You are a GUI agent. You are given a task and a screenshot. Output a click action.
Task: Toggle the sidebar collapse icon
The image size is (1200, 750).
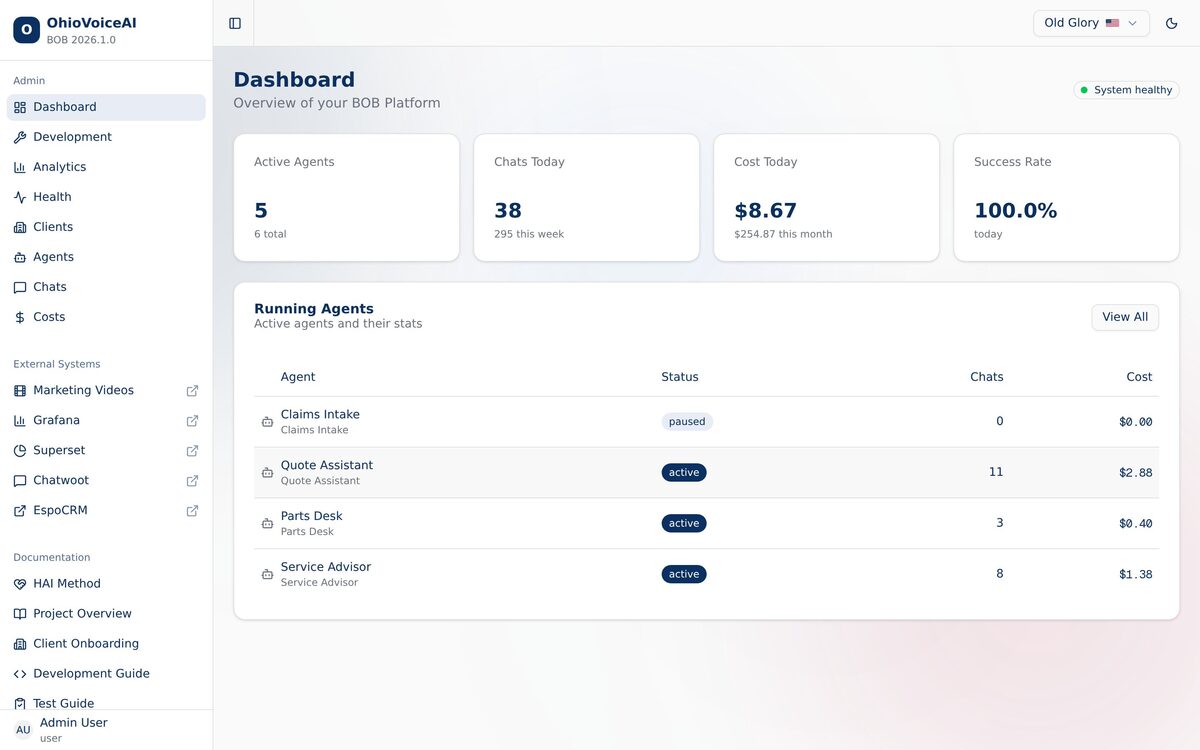(235, 23)
